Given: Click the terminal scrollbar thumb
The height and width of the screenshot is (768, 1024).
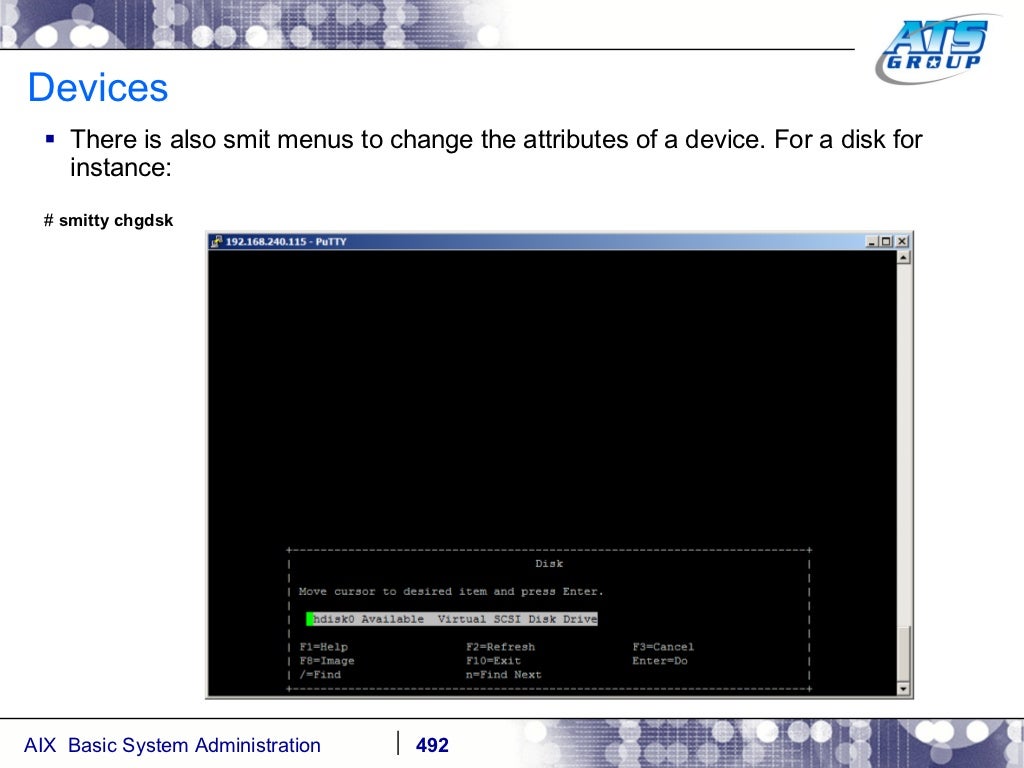Looking at the screenshot, I should point(903,654).
